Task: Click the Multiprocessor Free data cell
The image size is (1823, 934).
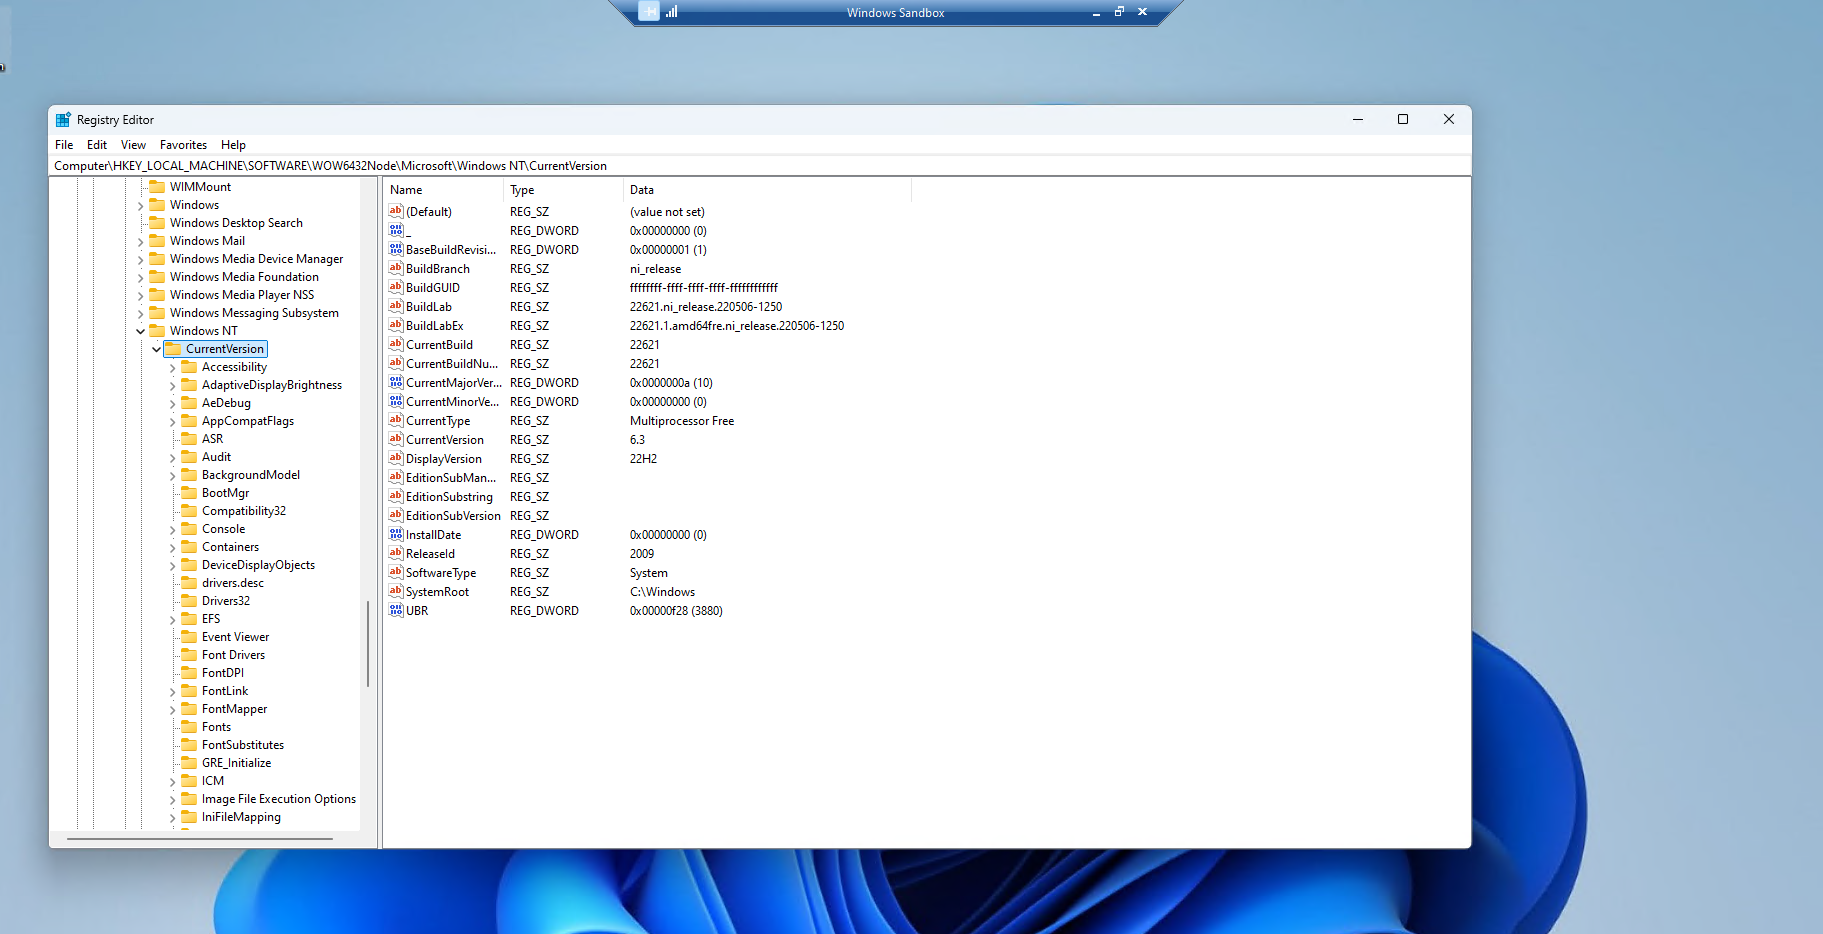Action: pyautogui.click(x=682, y=421)
